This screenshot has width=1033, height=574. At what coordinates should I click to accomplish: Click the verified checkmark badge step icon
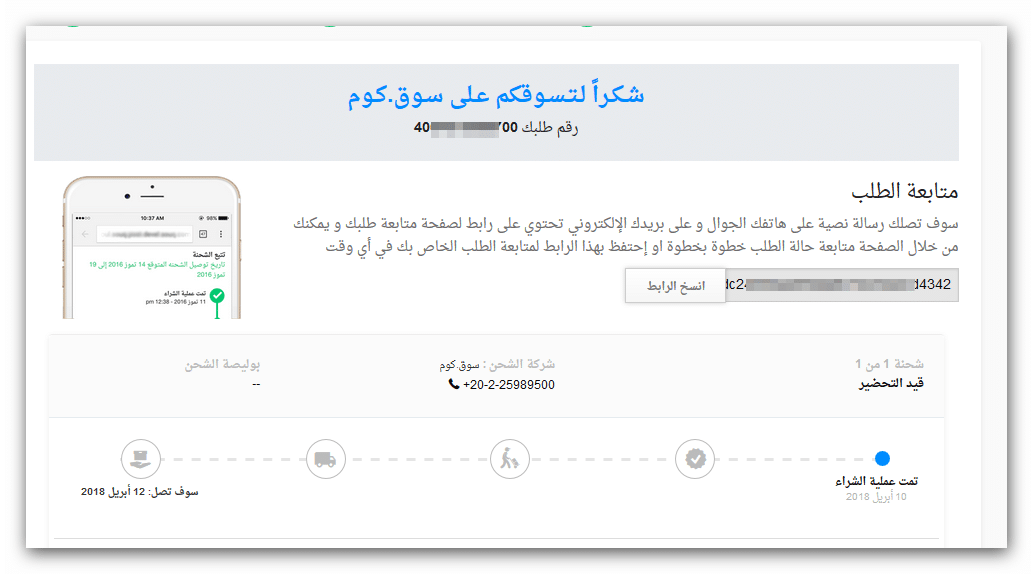click(x=695, y=459)
